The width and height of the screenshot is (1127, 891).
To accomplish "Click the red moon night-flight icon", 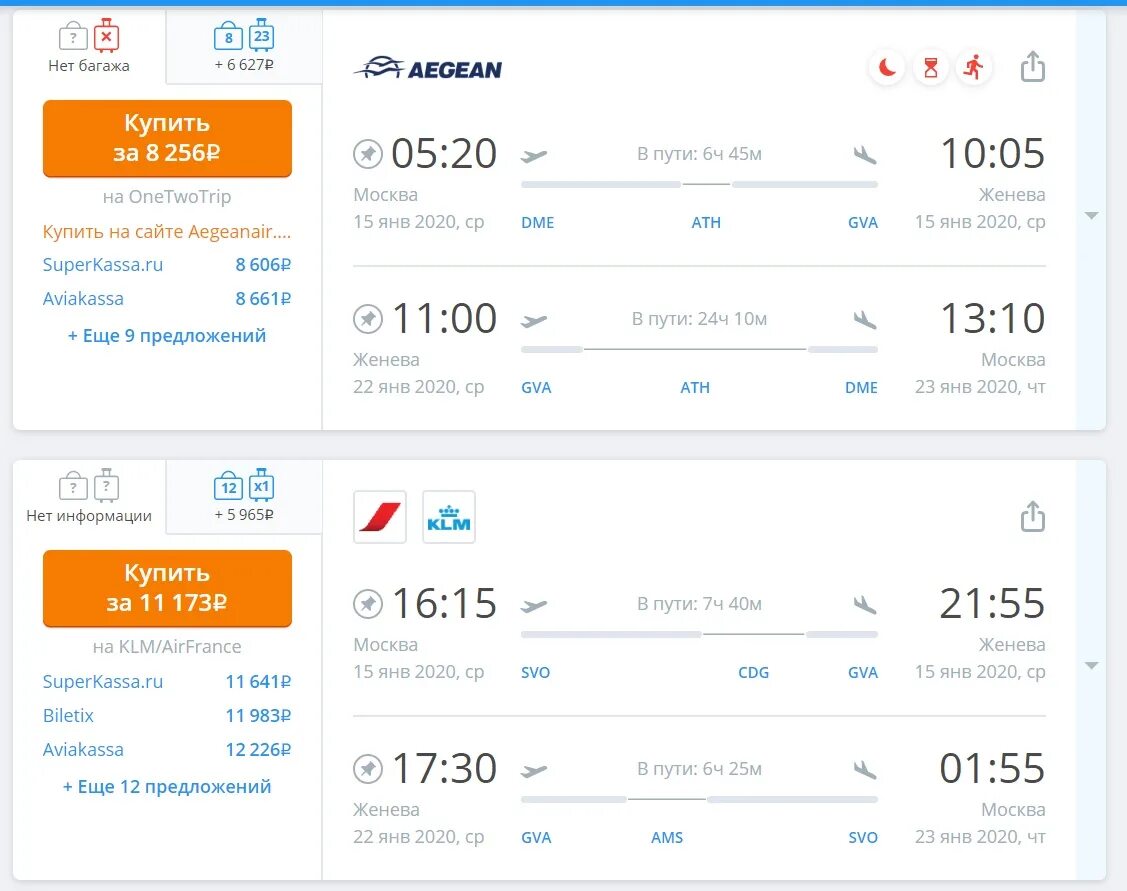I will pyautogui.click(x=886, y=68).
